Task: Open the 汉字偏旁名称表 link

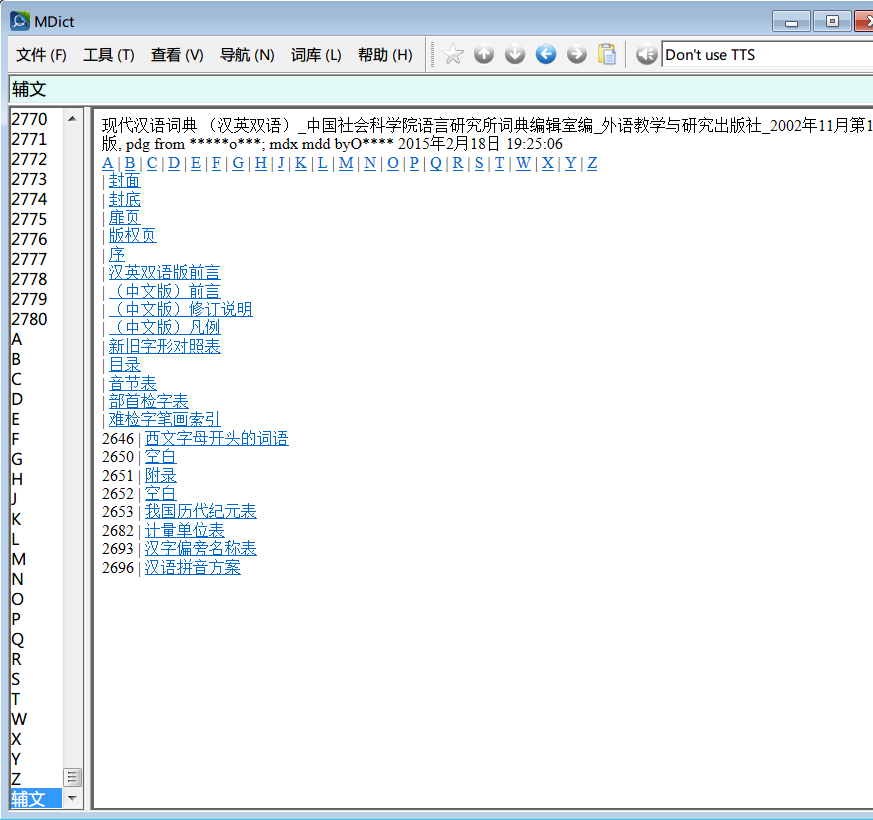Action: click(200, 548)
